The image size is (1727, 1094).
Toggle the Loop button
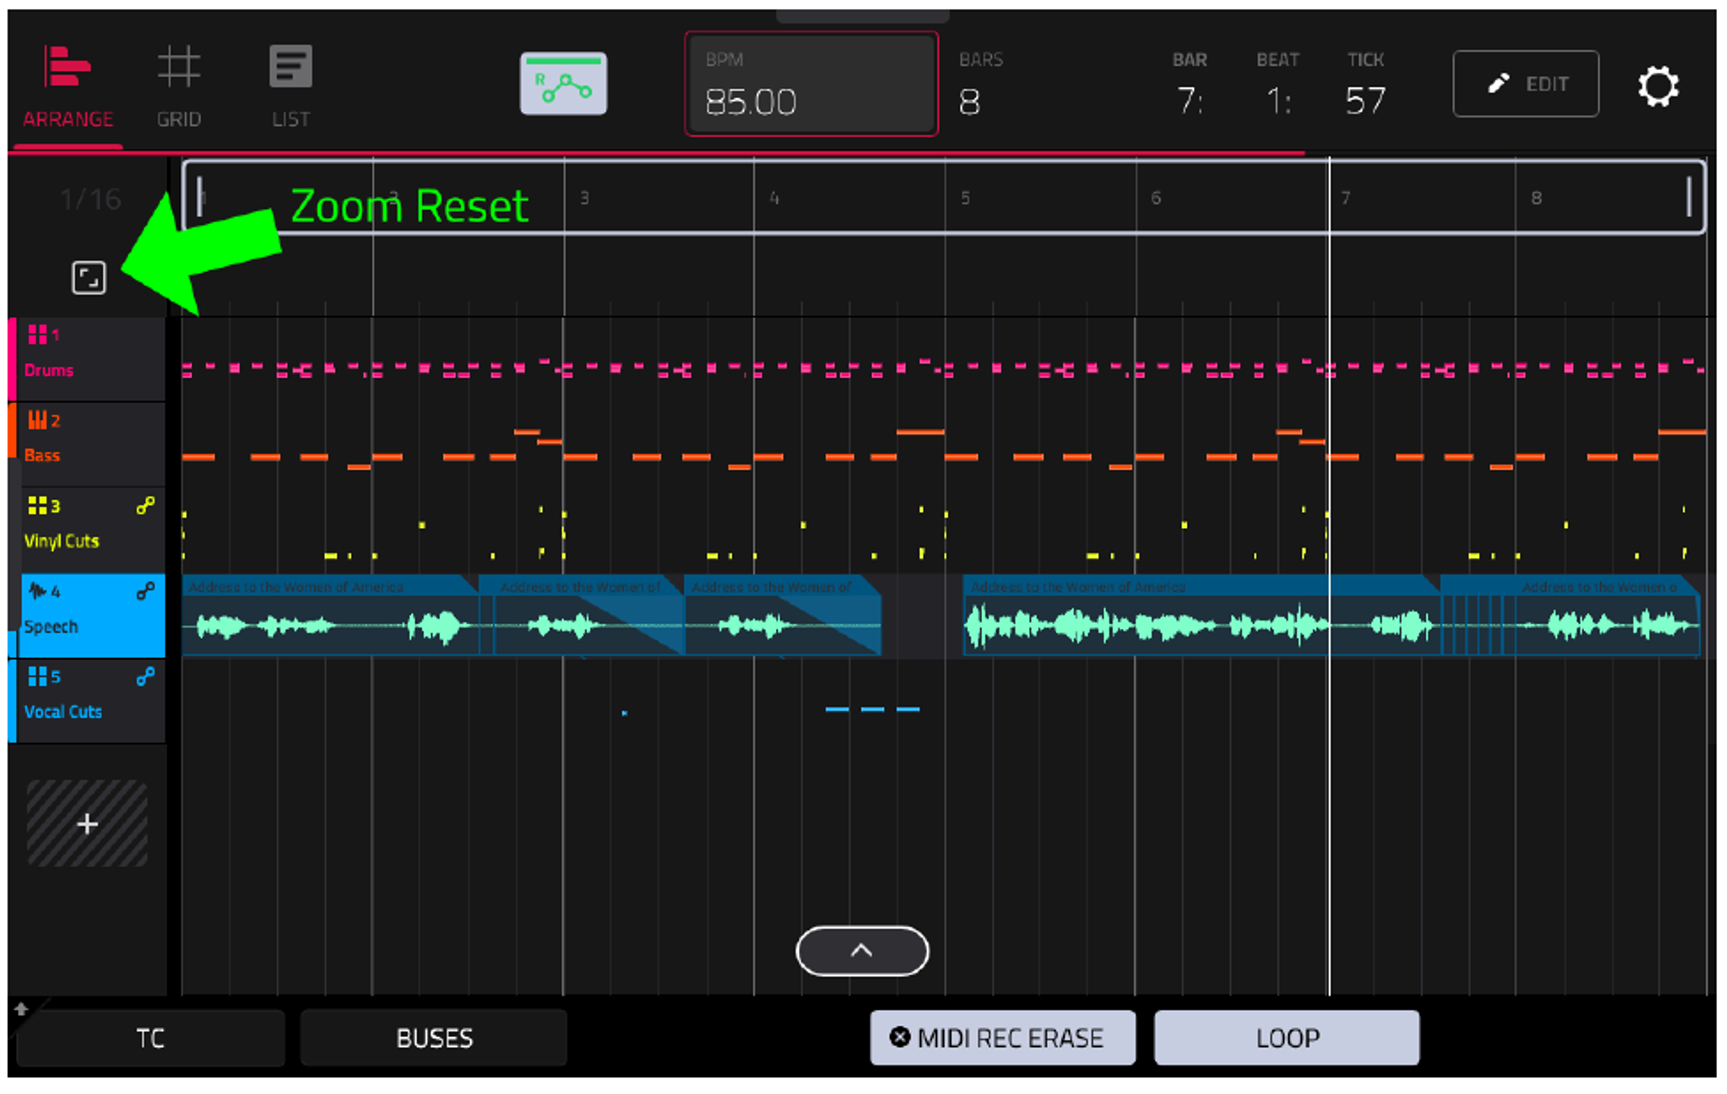(x=1287, y=1038)
